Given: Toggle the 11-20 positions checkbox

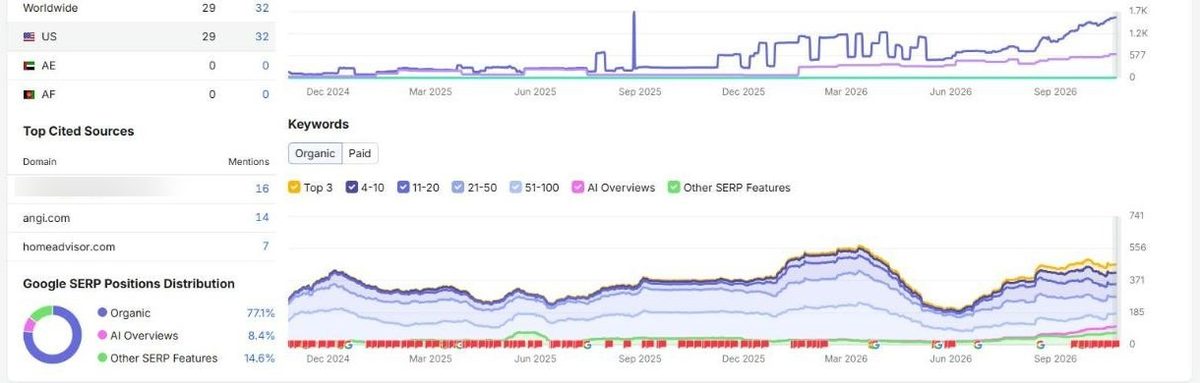Looking at the screenshot, I should pyautogui.click(x=403, y=187).
